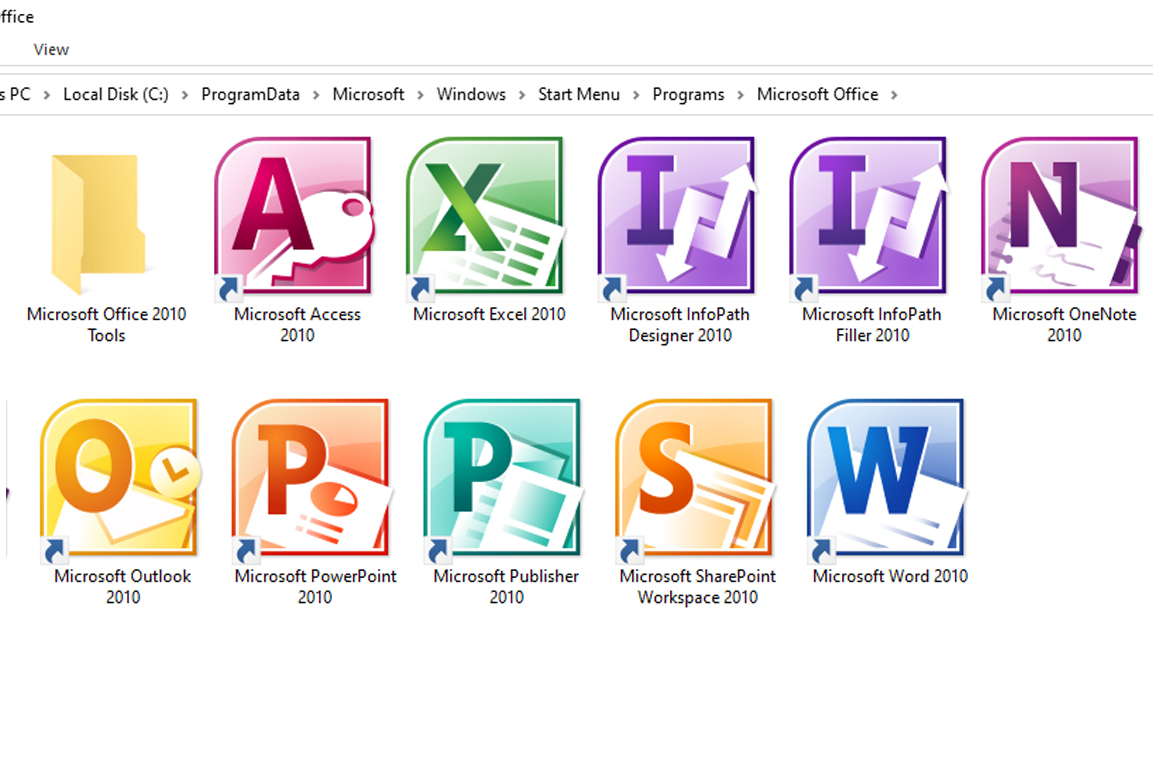The height and width of the screenshot is (771, 1153).
Task: Click the 'Microsoft Excel 2010' file name
Action: pos(489,315)
